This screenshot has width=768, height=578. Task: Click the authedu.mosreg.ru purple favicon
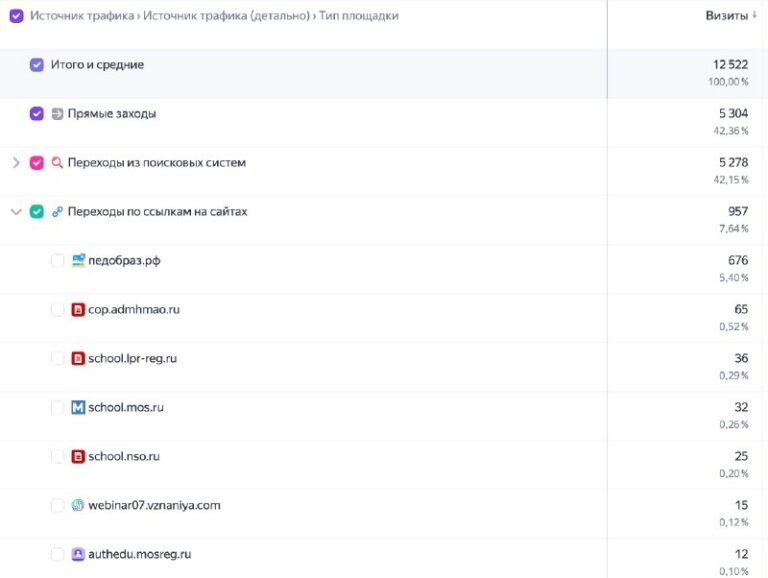78,554
